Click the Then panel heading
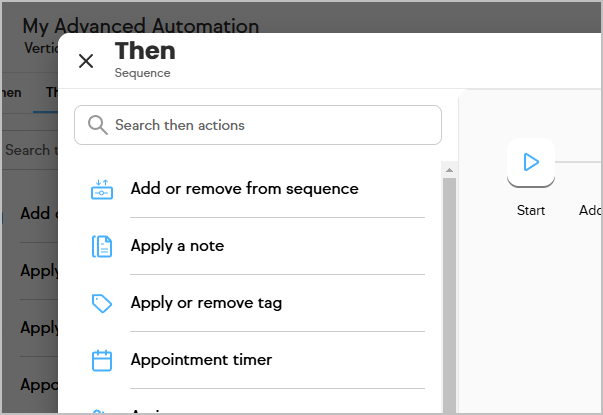The width and height of the screenshot is (603, 415). [145, 51]
